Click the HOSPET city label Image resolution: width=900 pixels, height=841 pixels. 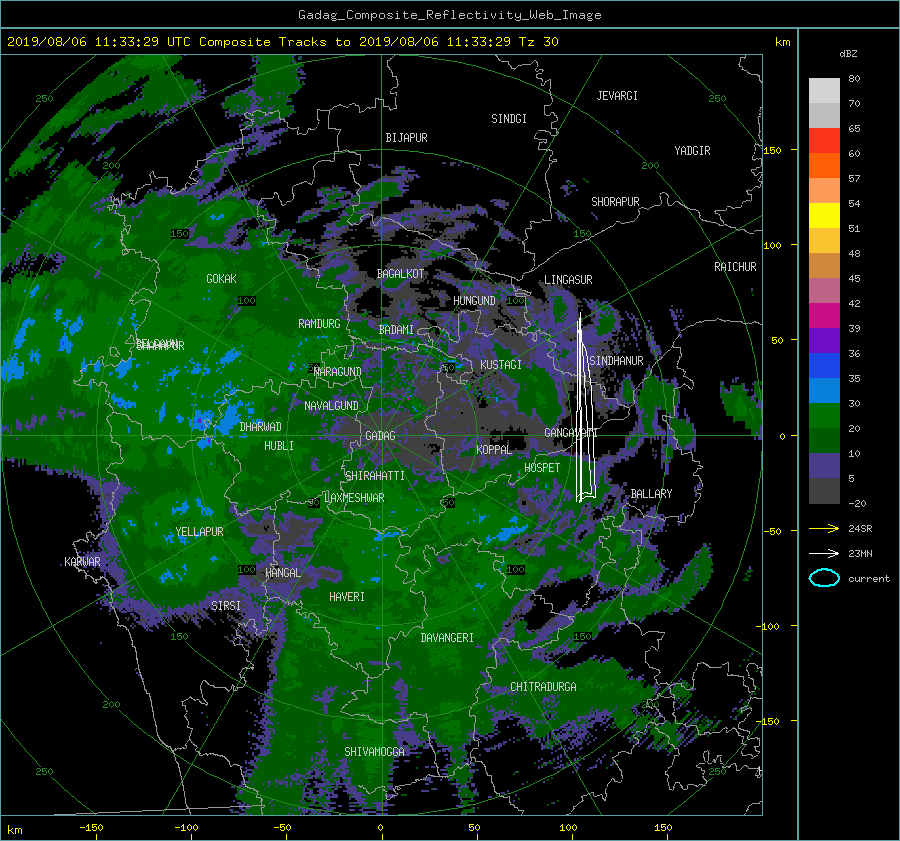(542, 468)
